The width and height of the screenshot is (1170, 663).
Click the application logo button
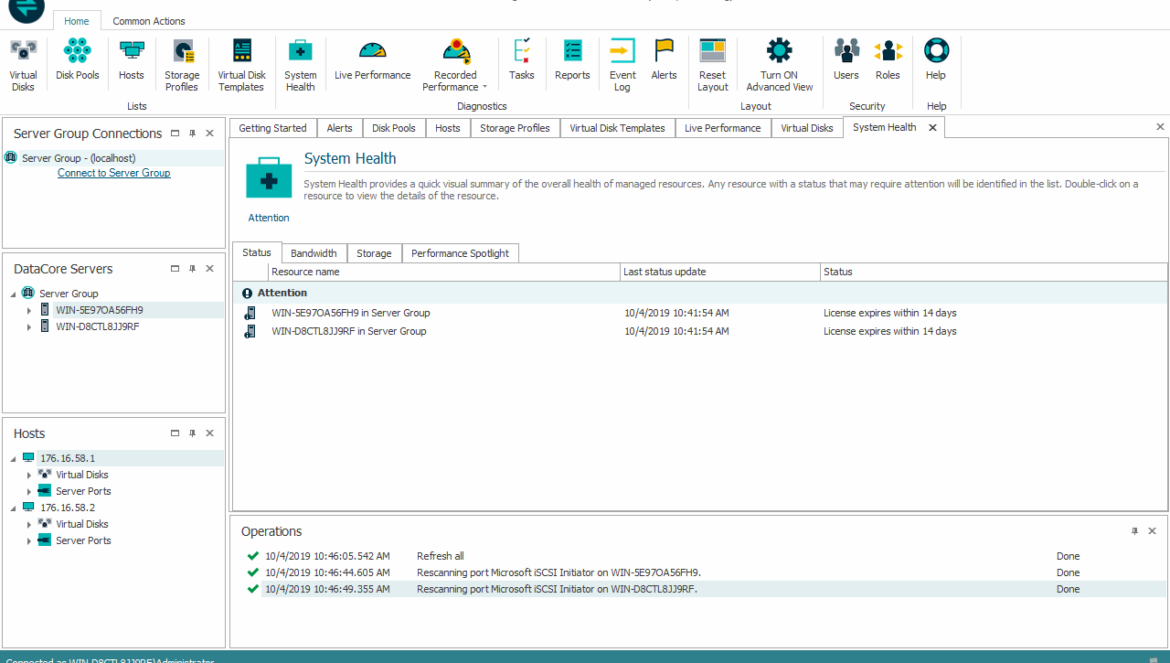pos(26,10)
